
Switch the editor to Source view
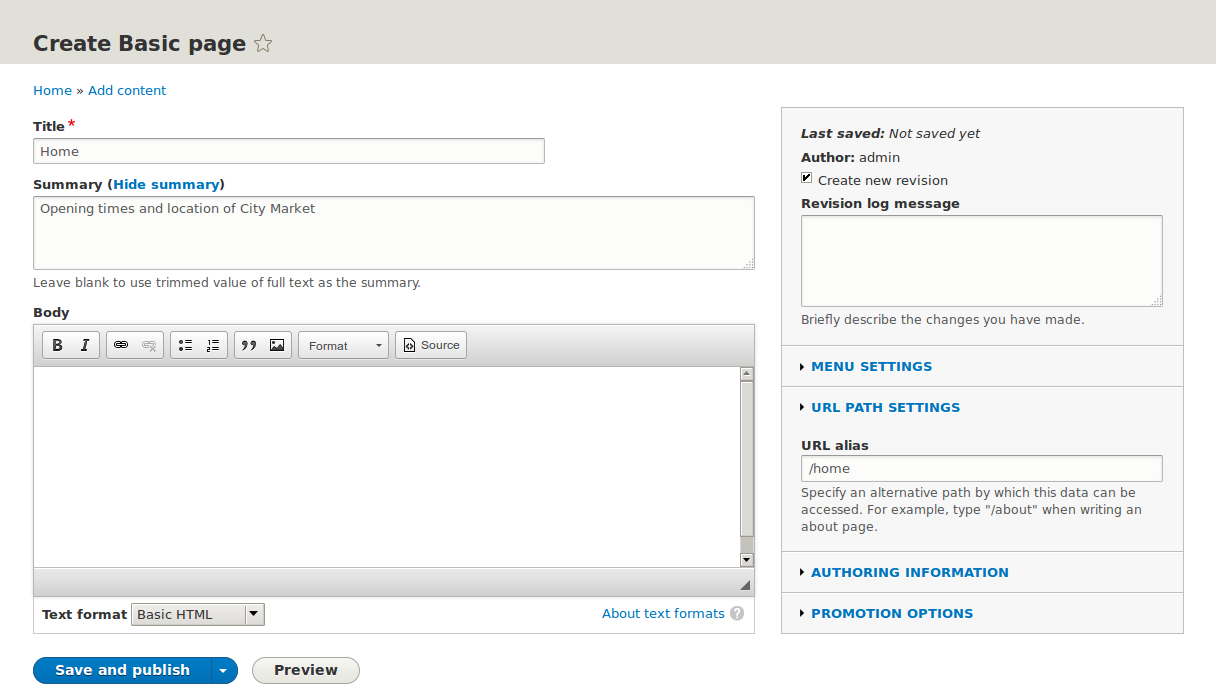click(431, 346)
